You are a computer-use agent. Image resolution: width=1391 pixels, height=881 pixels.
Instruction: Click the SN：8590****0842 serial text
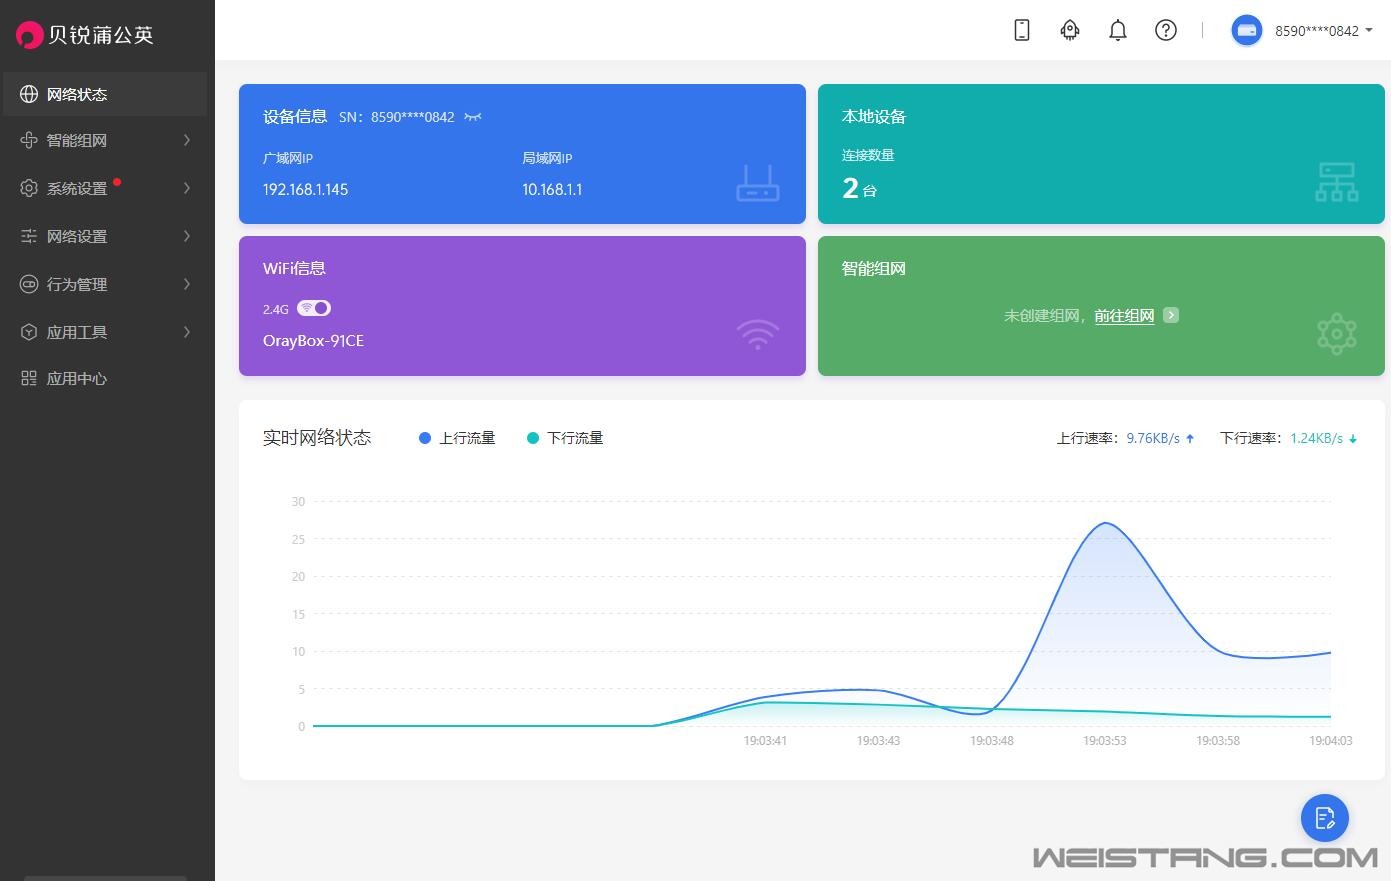click(397, 117)
